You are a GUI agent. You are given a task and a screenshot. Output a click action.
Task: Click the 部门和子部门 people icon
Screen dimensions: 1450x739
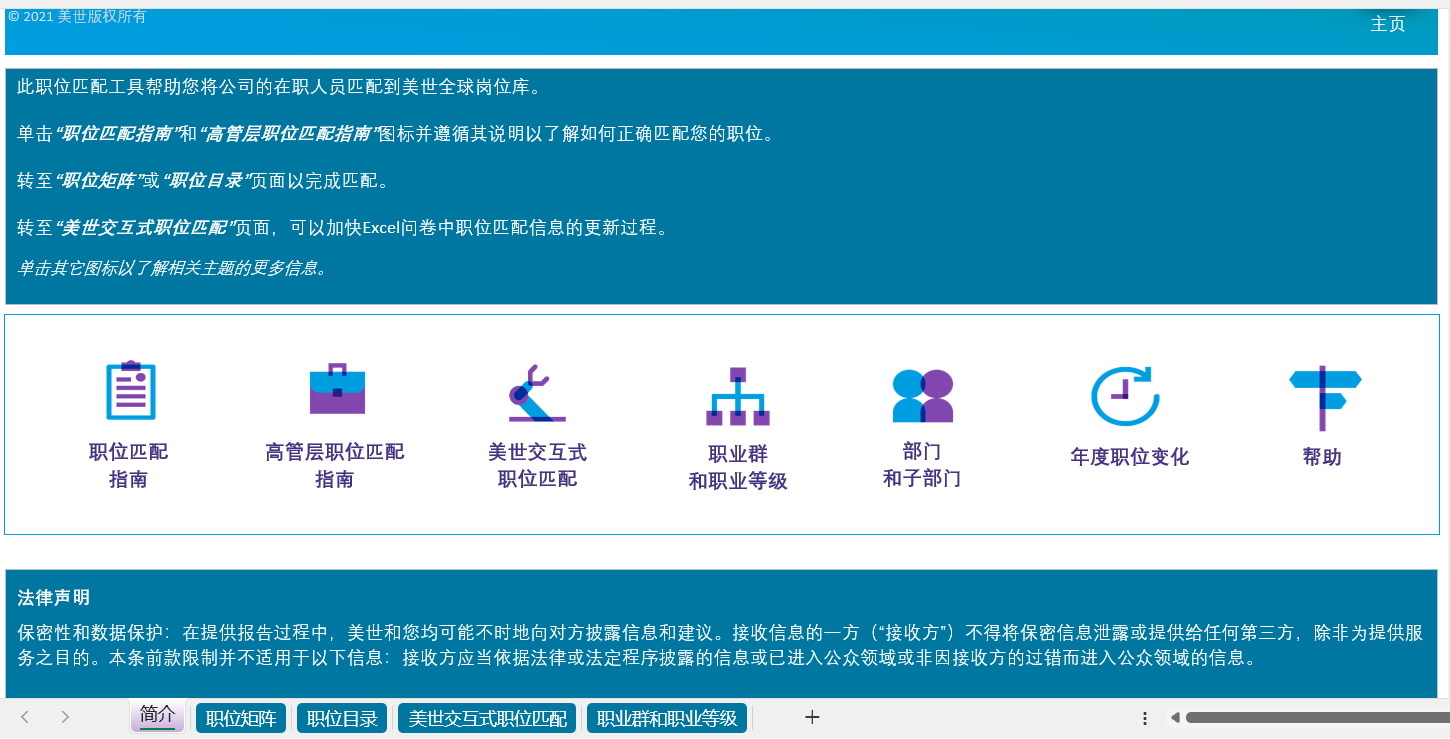tap(922, 395)
